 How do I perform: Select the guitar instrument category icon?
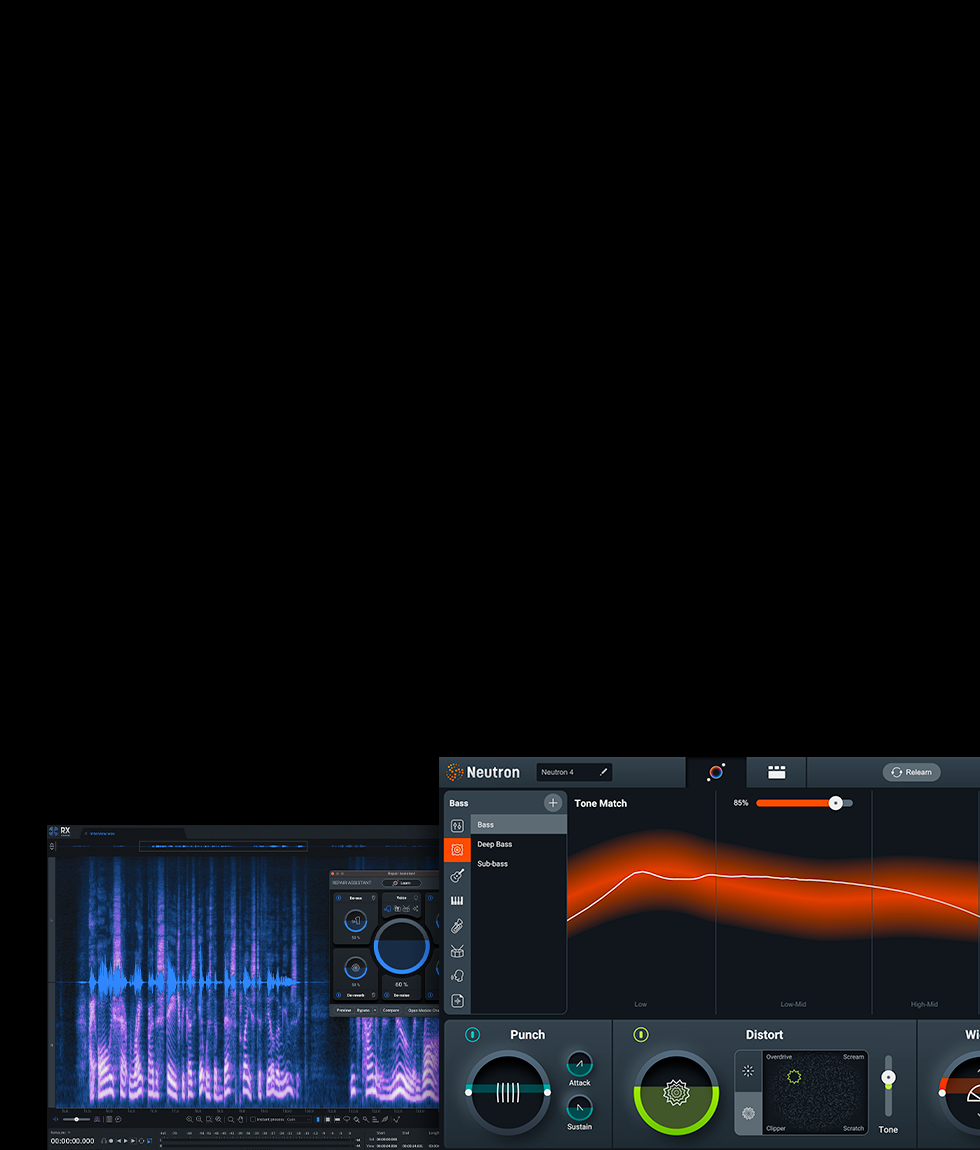pyautogui.click(x=457, y=875)
